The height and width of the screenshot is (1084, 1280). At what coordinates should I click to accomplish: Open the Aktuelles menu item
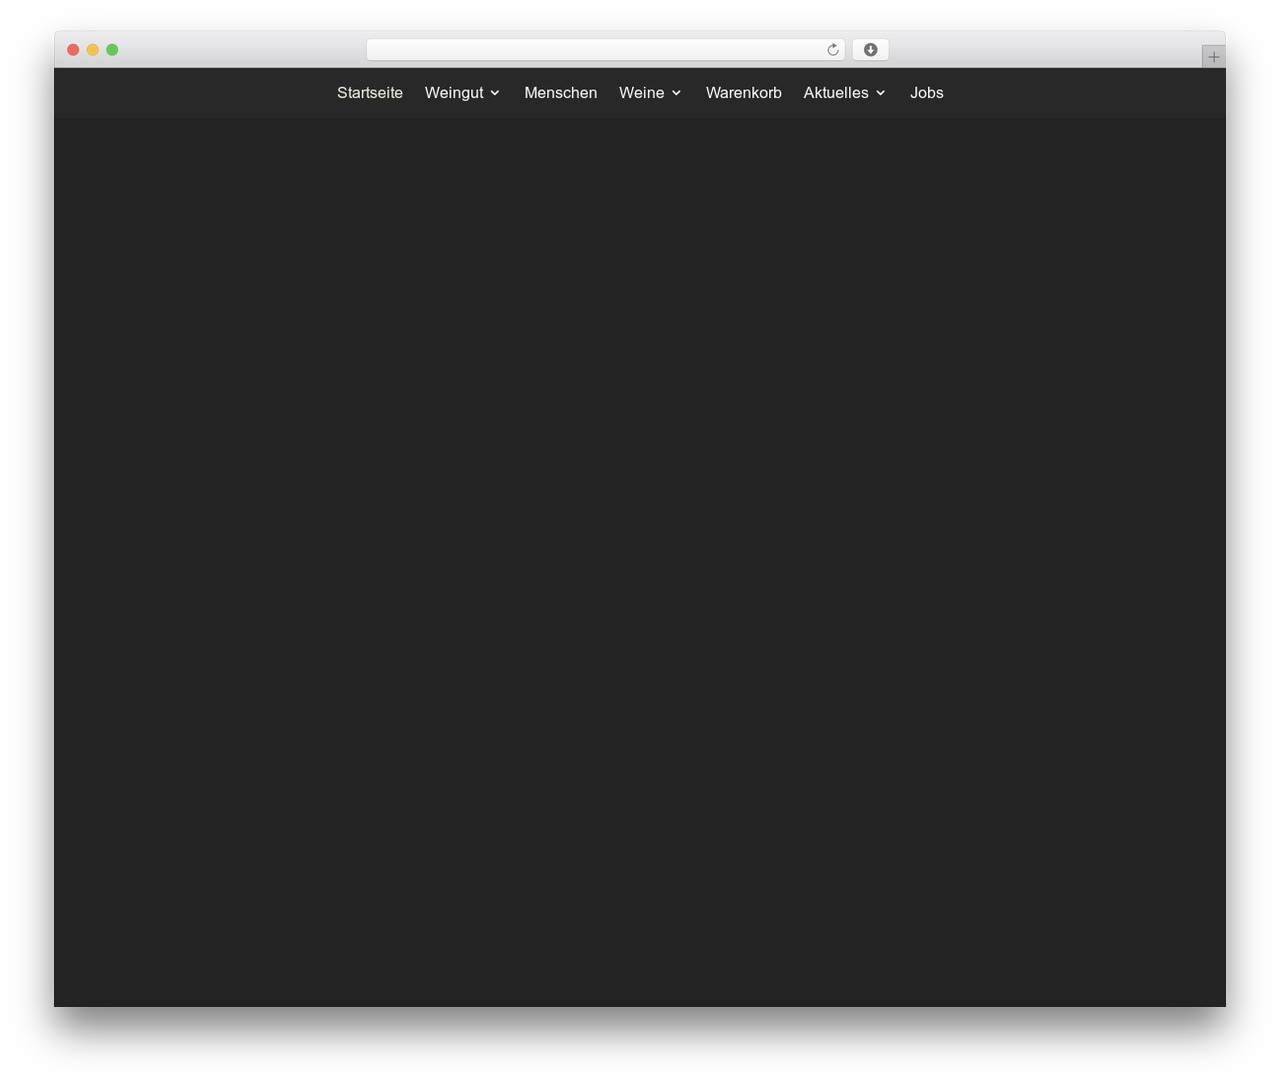click(836, 93)
